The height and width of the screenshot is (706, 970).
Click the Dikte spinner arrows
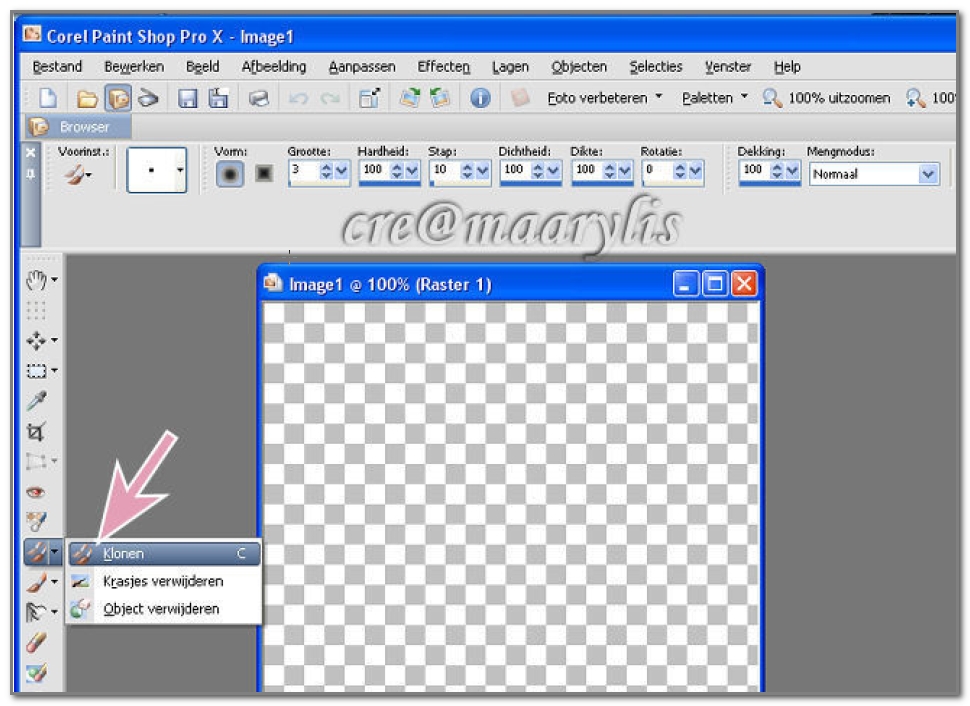pyautogui.click(x=609, y=171)
